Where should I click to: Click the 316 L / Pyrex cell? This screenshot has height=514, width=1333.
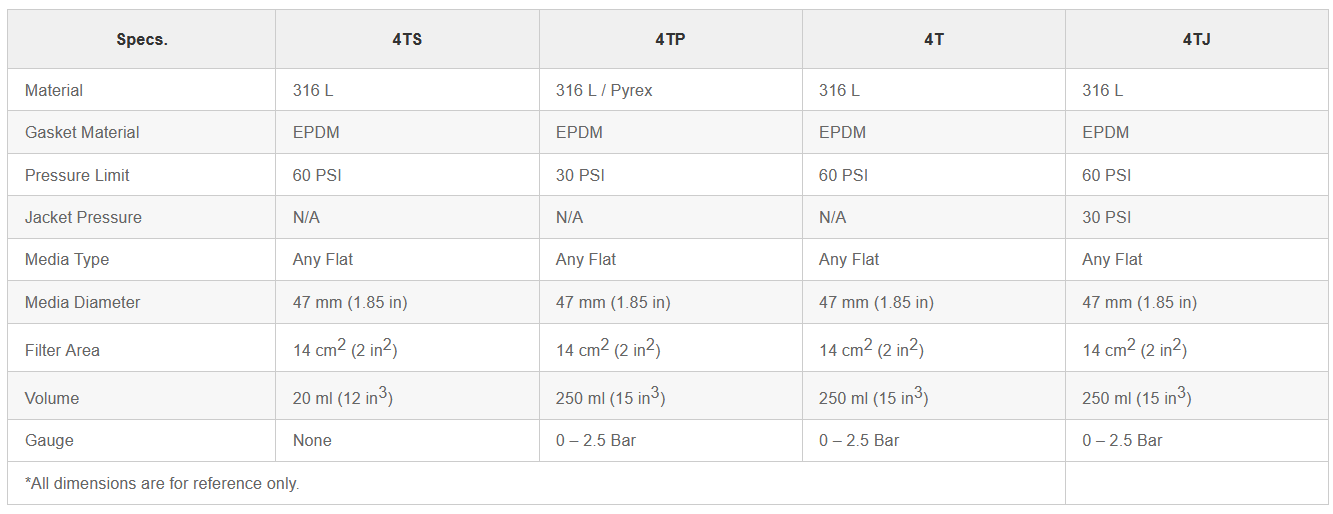point(604,90)
